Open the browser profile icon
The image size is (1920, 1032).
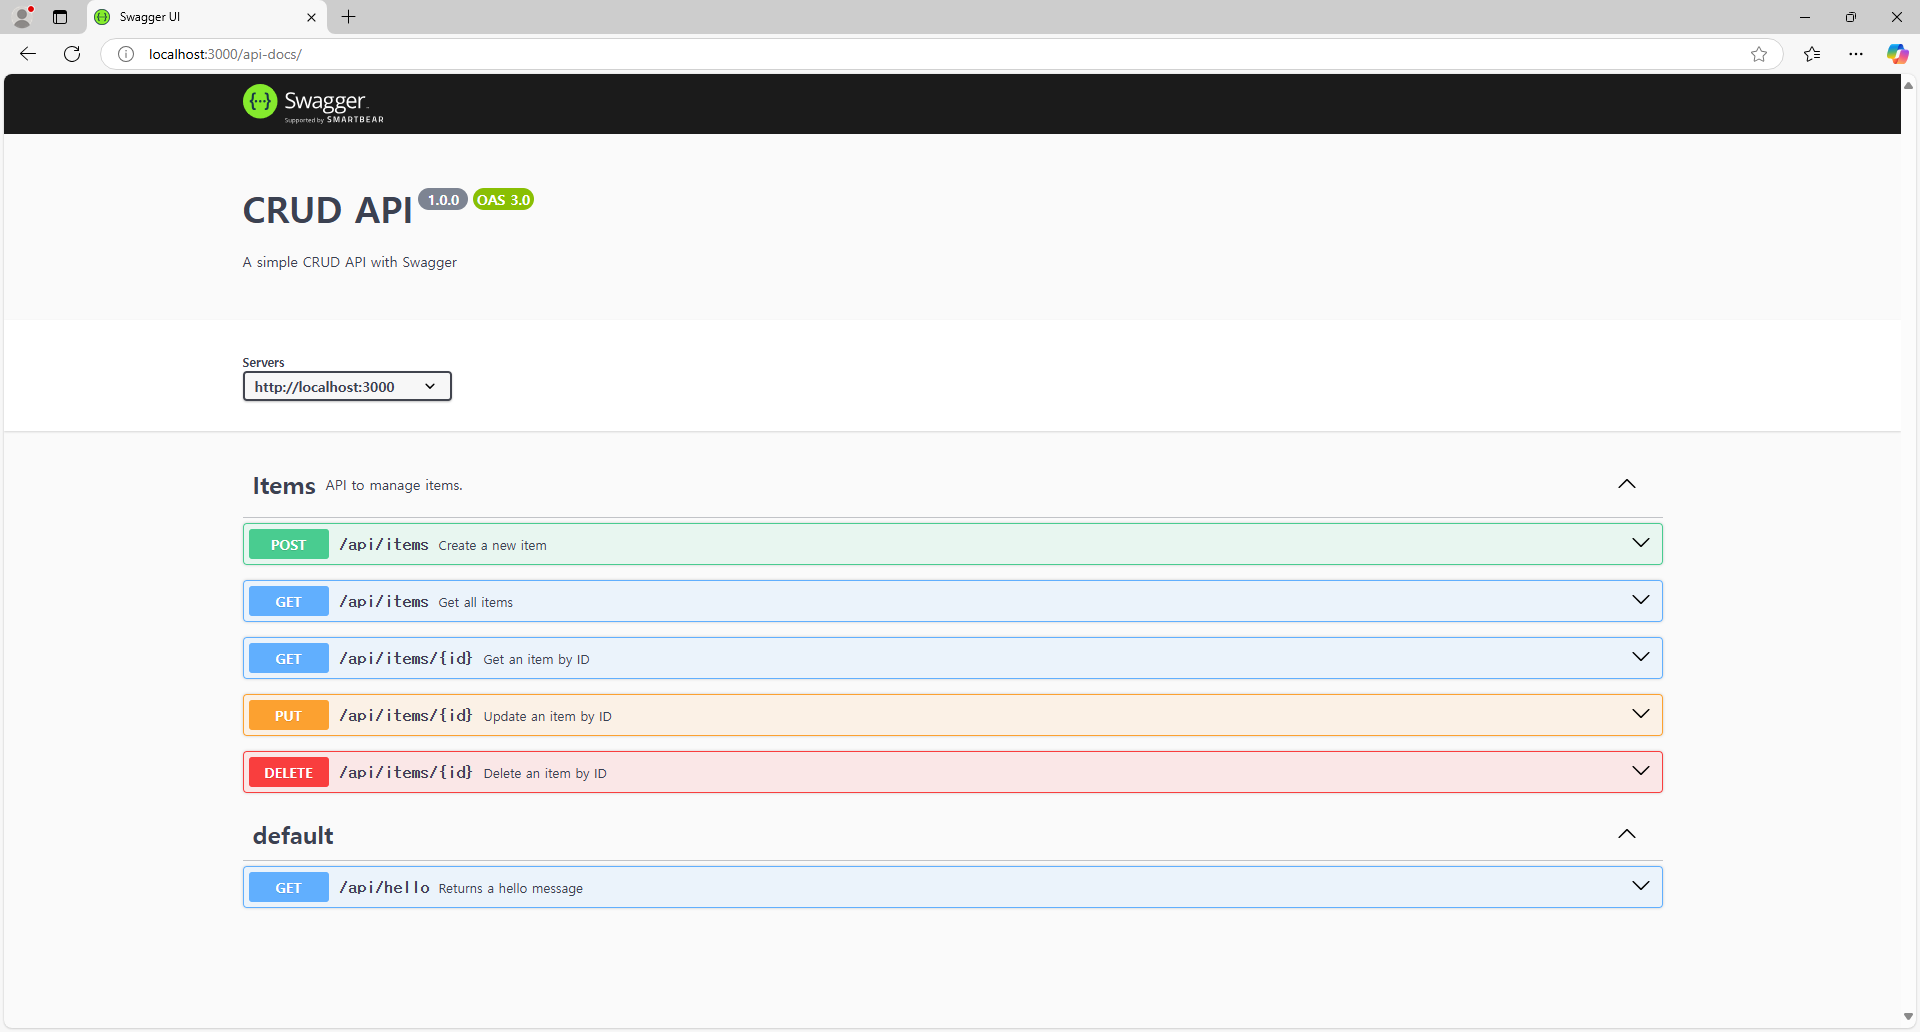pos(22,17)
